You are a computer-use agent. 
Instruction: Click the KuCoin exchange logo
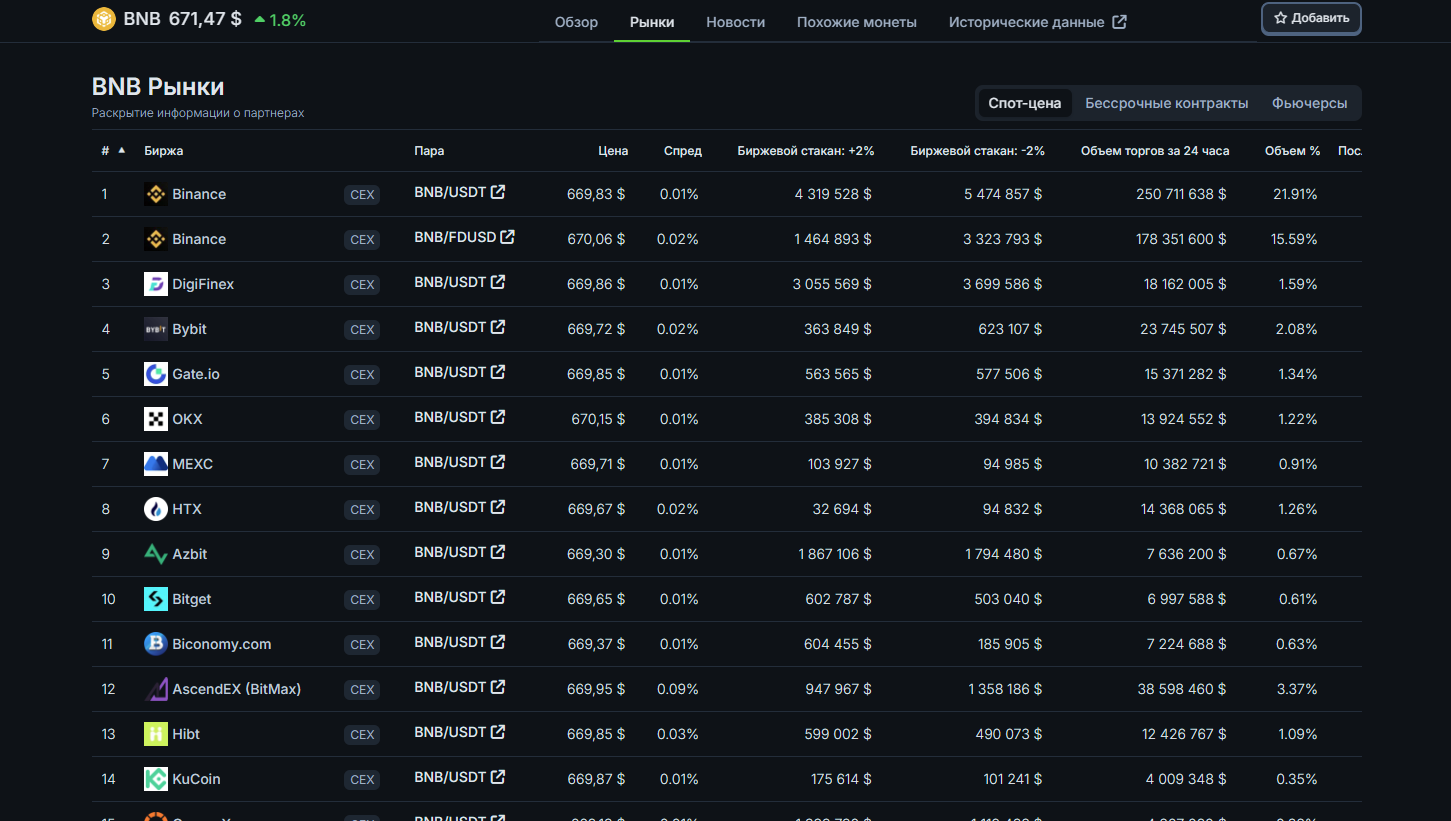[155, 779]
